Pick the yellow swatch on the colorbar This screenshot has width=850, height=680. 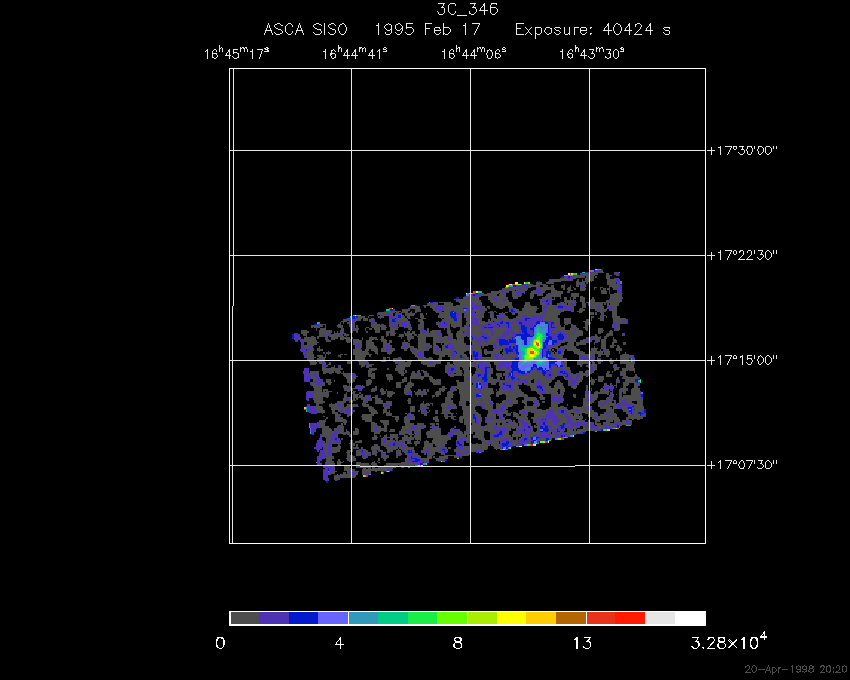click(511, 618)
